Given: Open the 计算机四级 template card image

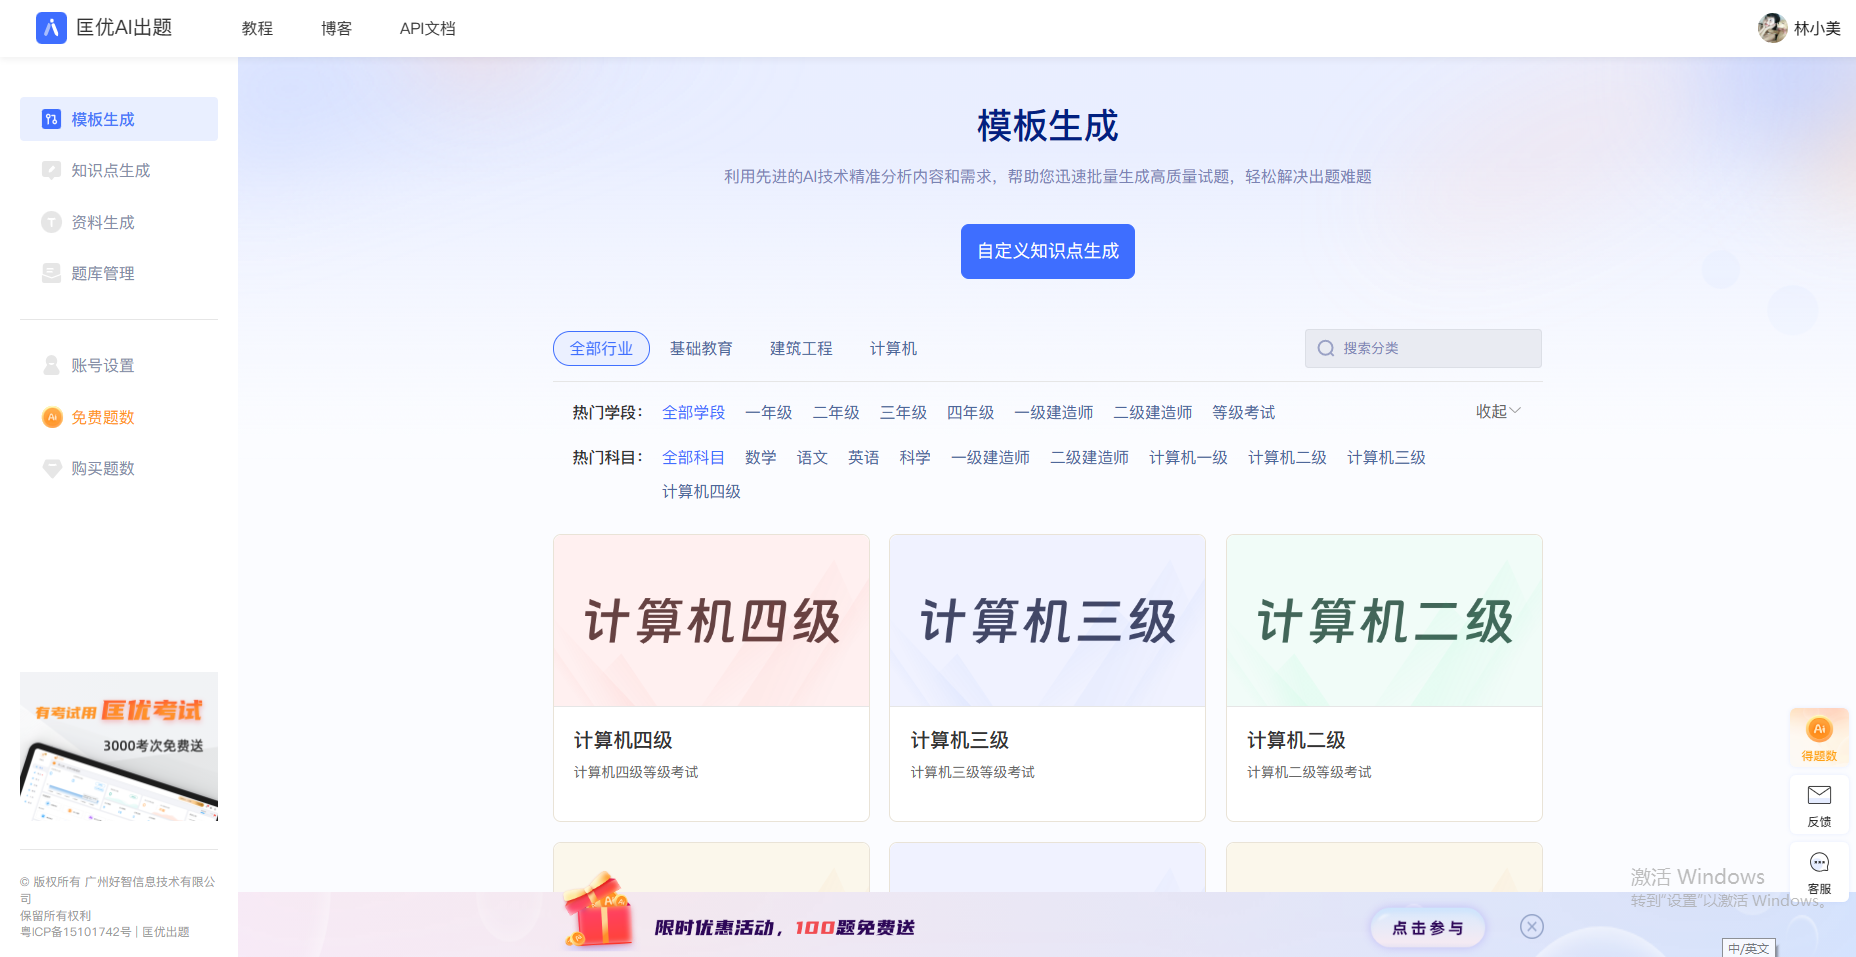Looking at the screenshot, I should (x=711, y=621).
